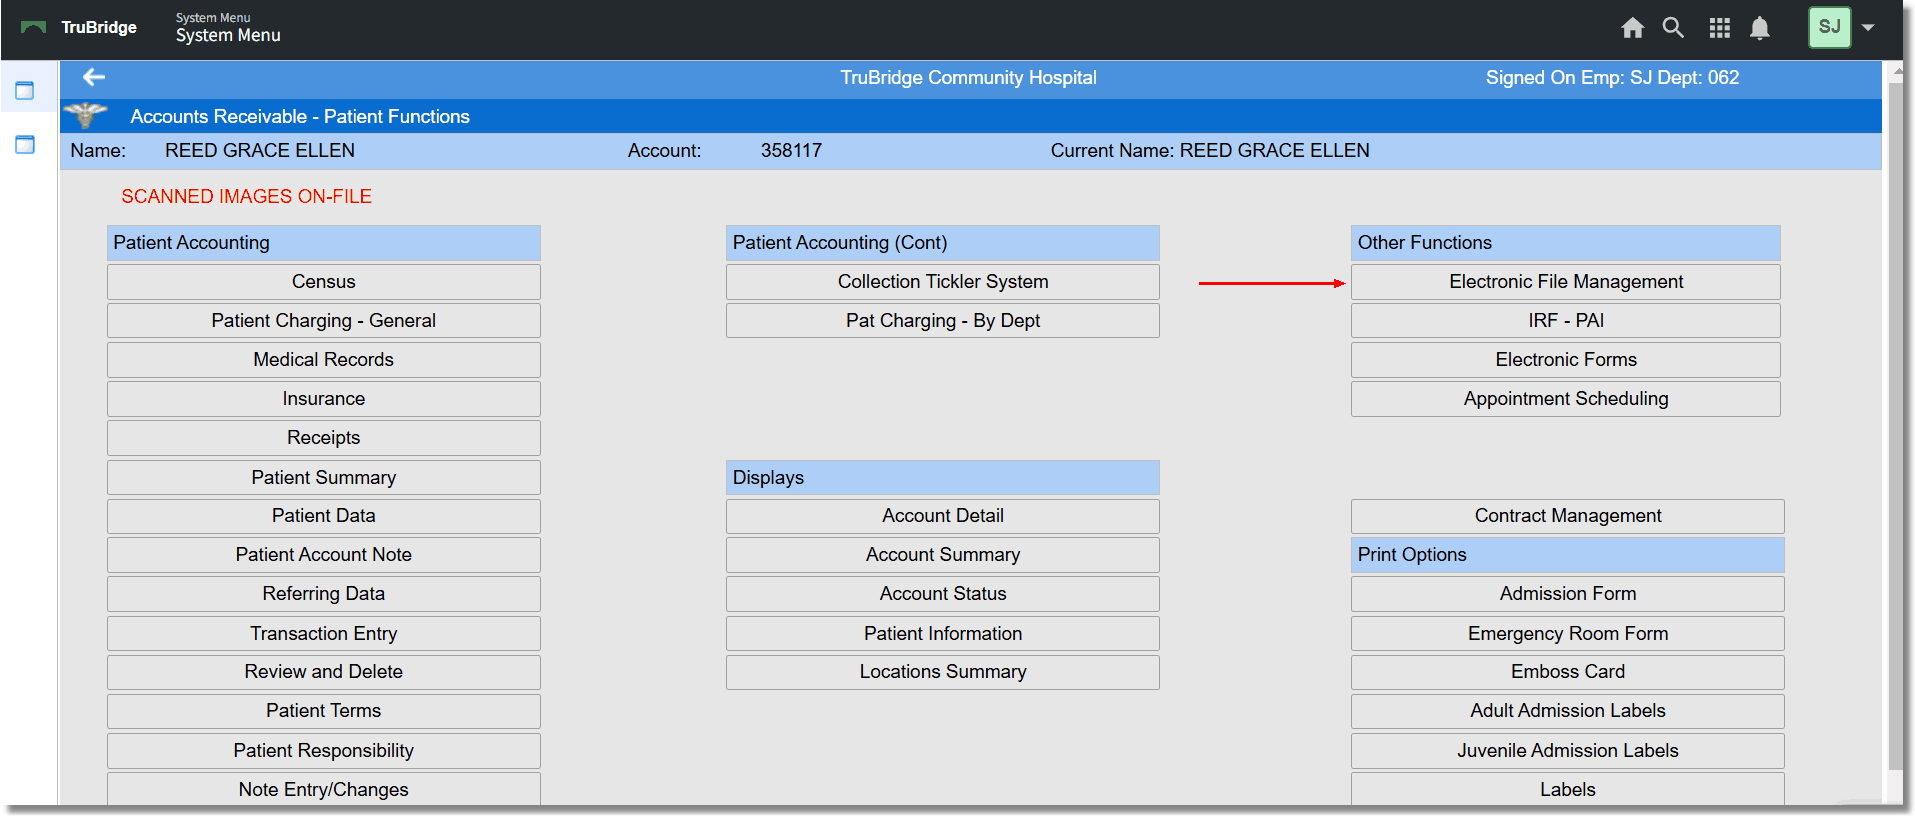Viewport: 1915px width, 818px height.
Task: Open the apps grid icon
Action: click(1719, 28)
